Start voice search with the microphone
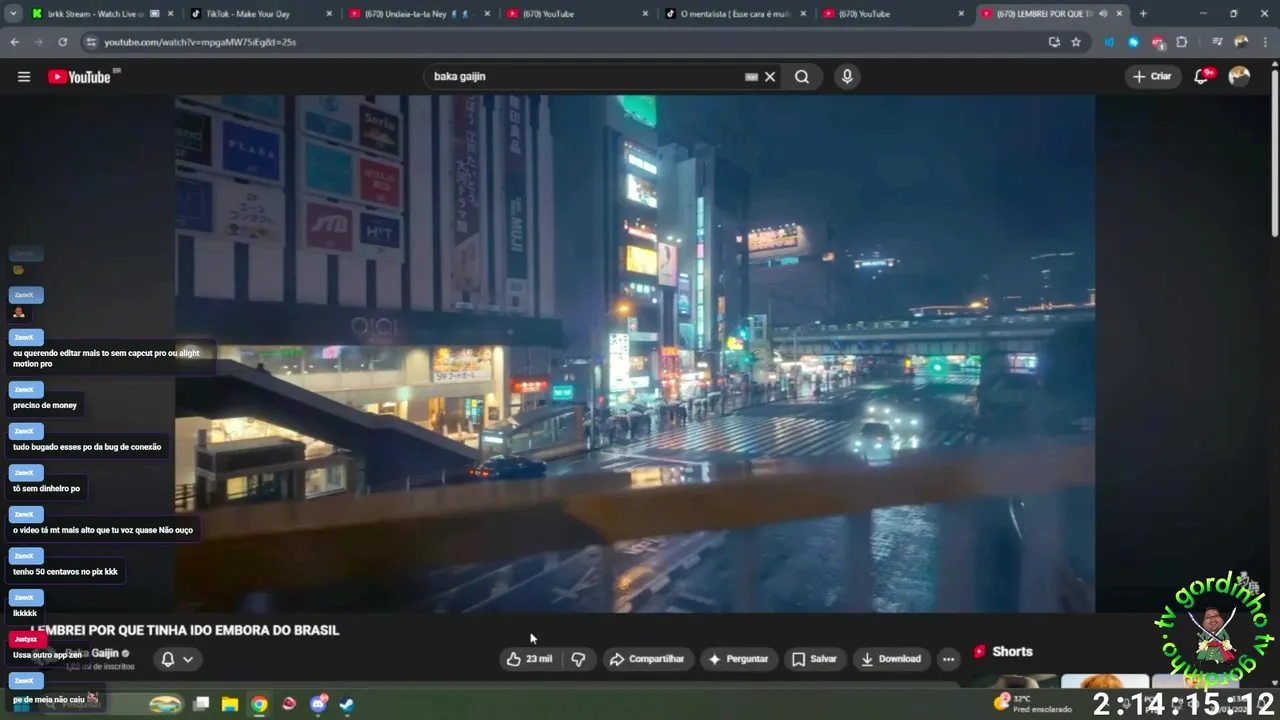This screenshot has width=1280, height=720. point(847,77)
